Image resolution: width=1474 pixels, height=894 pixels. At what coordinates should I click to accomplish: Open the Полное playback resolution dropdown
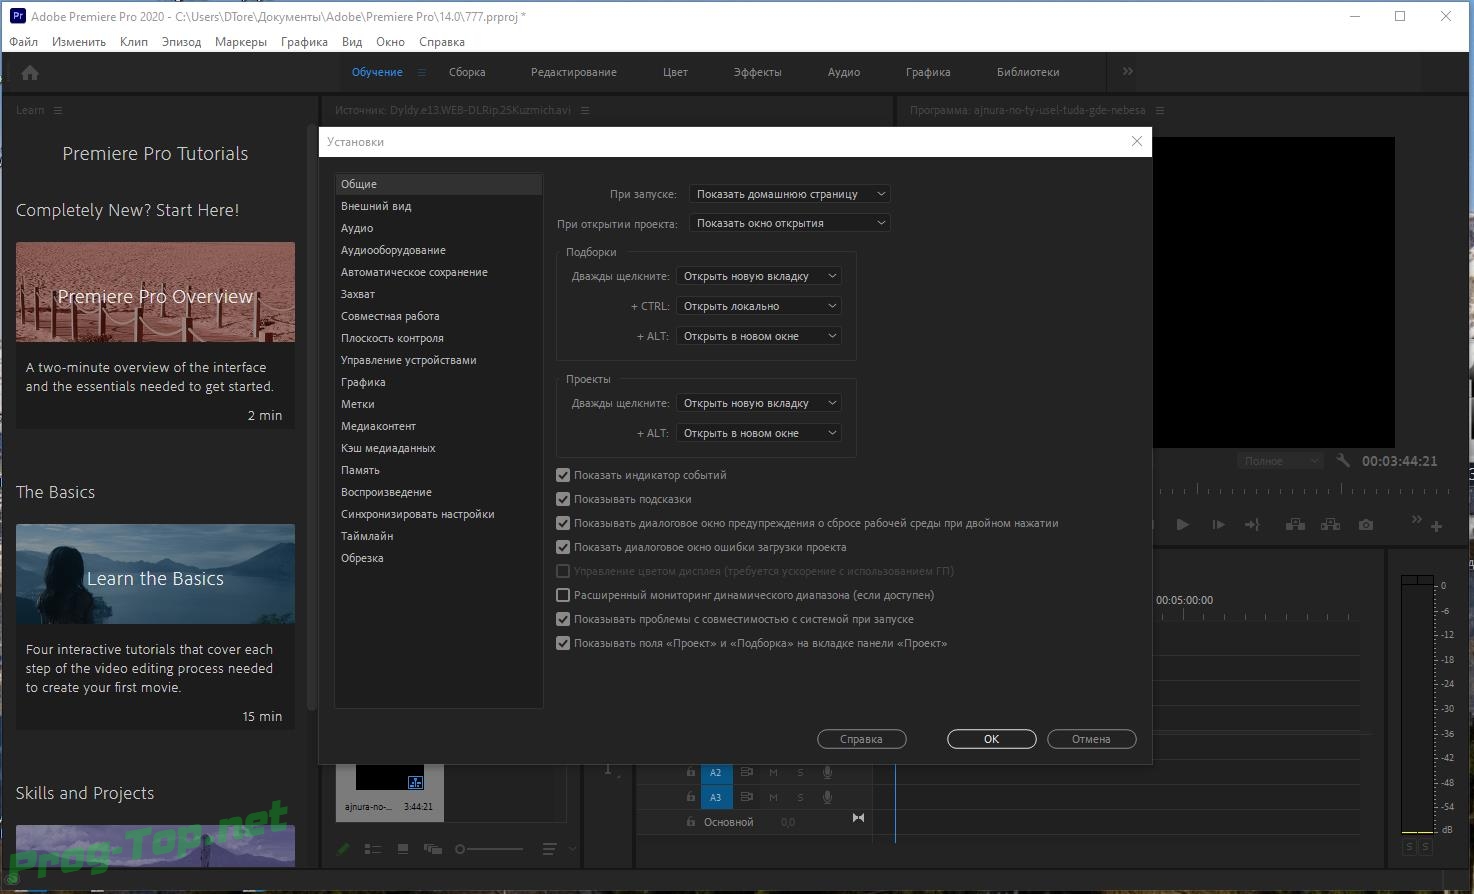pyautogui.click(x=1280, y=461)
